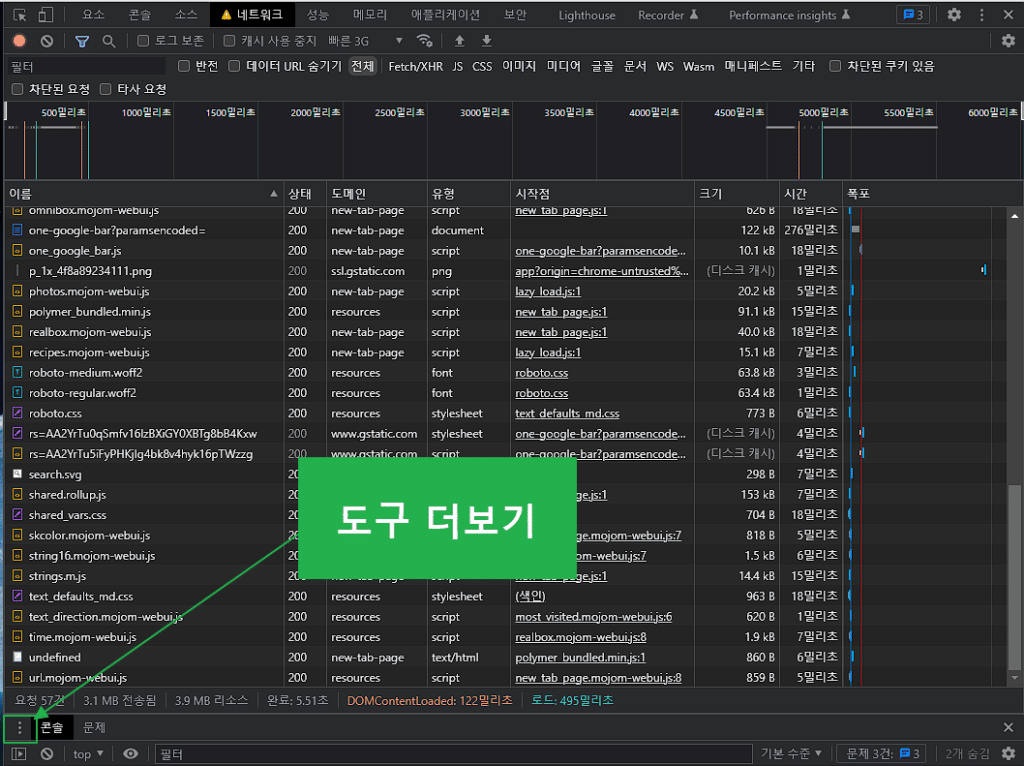Open the Lighthouse tab
Image resolution: width=1024 pixels, height=766 pixels.
pyautogui.click(x=586, y=14)
